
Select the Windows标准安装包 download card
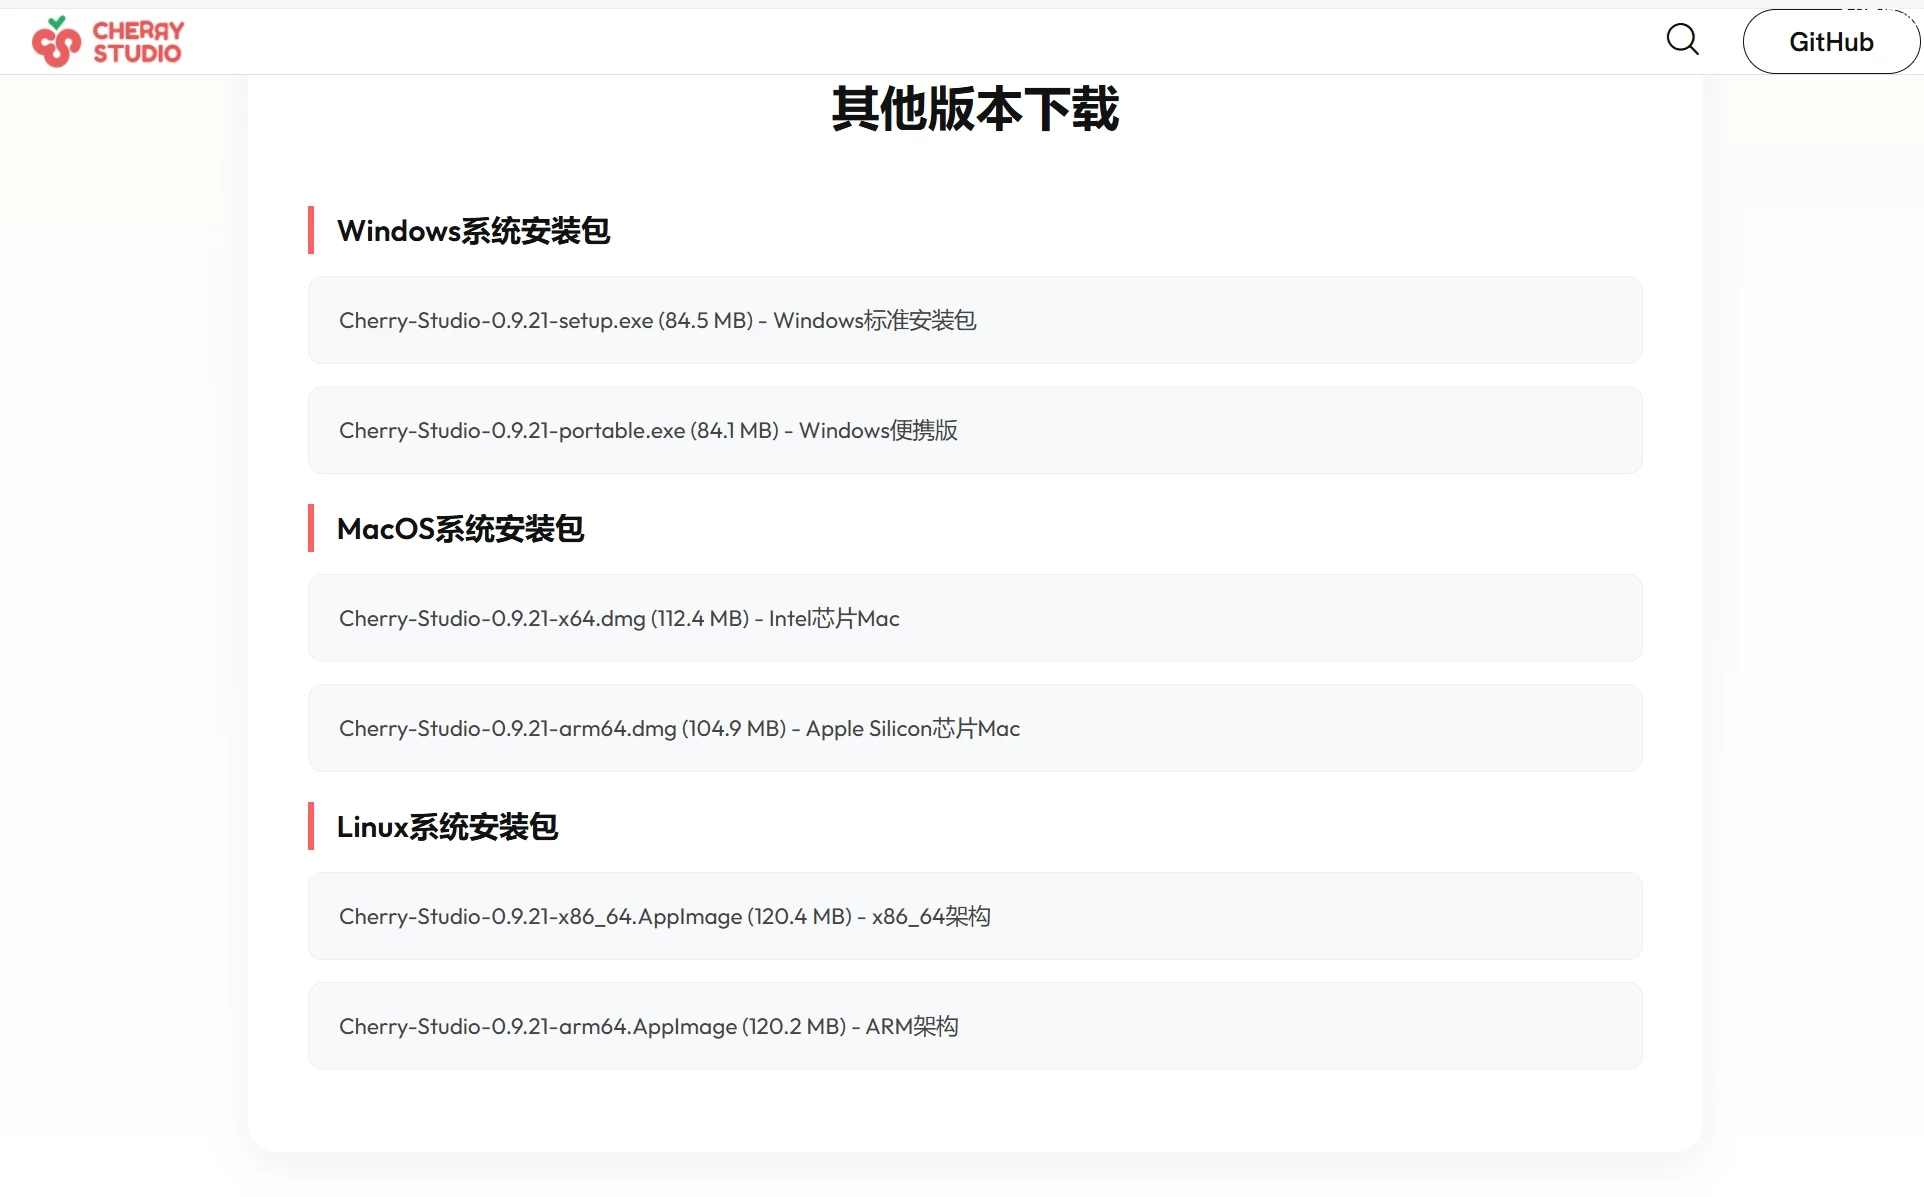point(975,320)
